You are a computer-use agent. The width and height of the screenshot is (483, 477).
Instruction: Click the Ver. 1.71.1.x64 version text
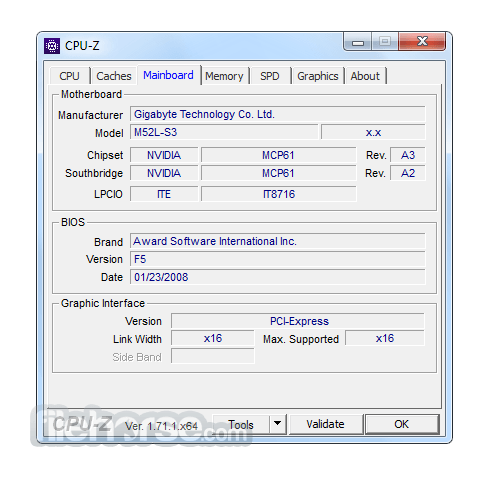(x=161, y=426)
